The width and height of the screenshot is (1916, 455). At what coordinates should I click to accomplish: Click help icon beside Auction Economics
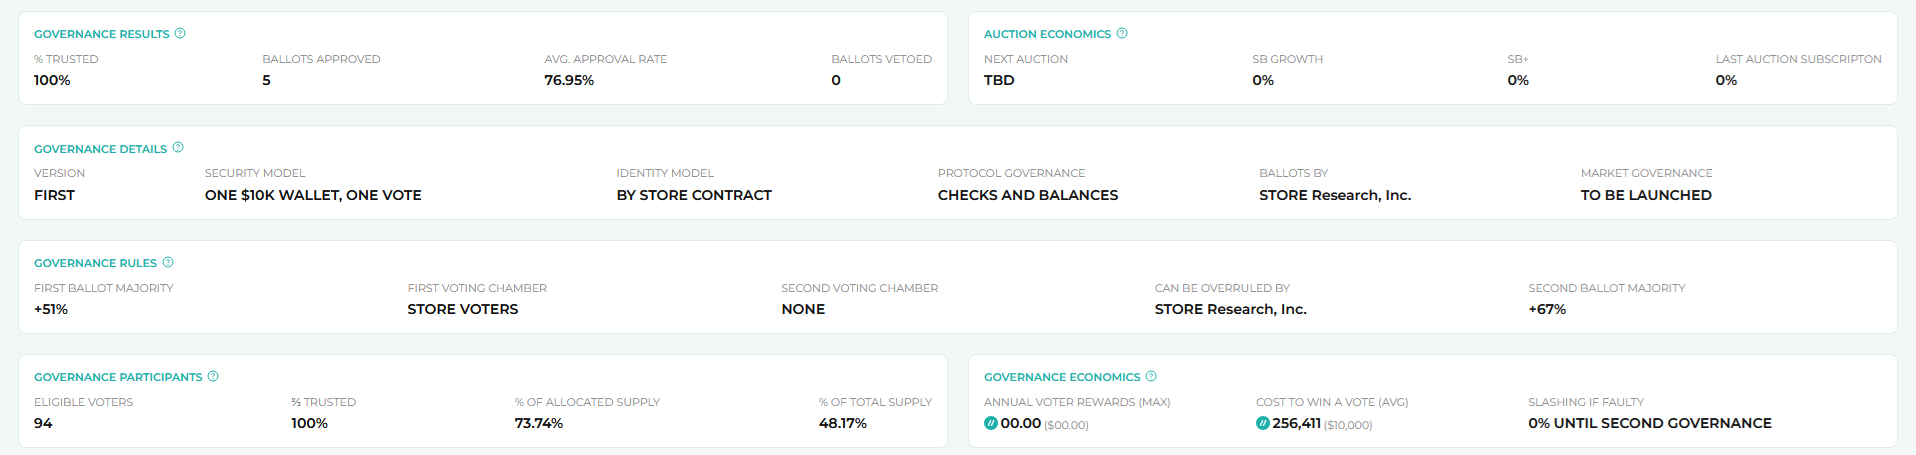coord(1122,33)
